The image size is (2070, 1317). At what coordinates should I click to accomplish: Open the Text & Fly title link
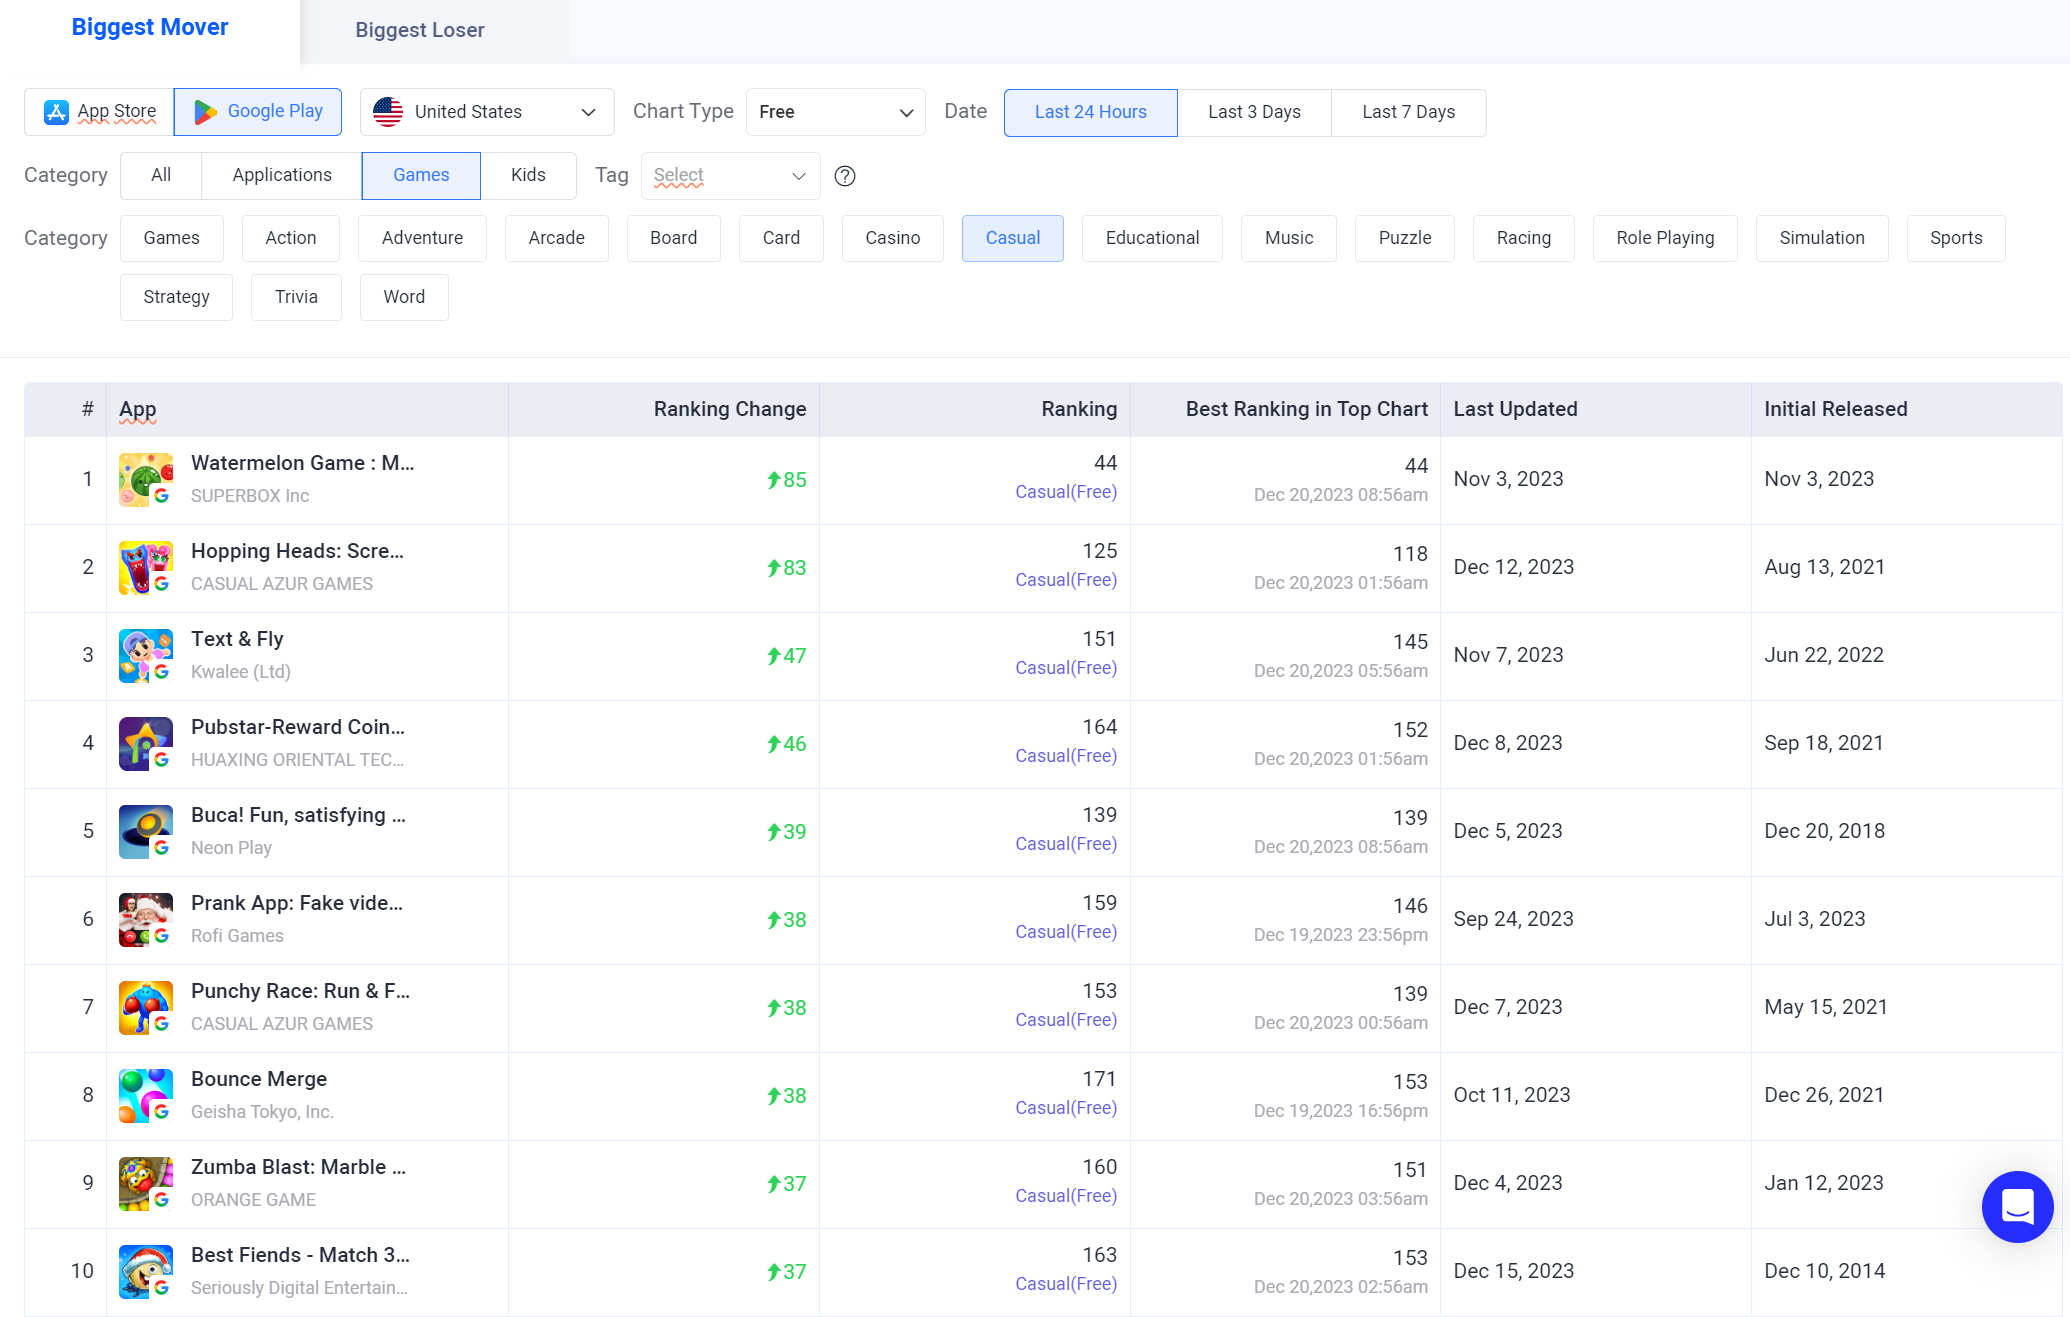coord(237,639)
